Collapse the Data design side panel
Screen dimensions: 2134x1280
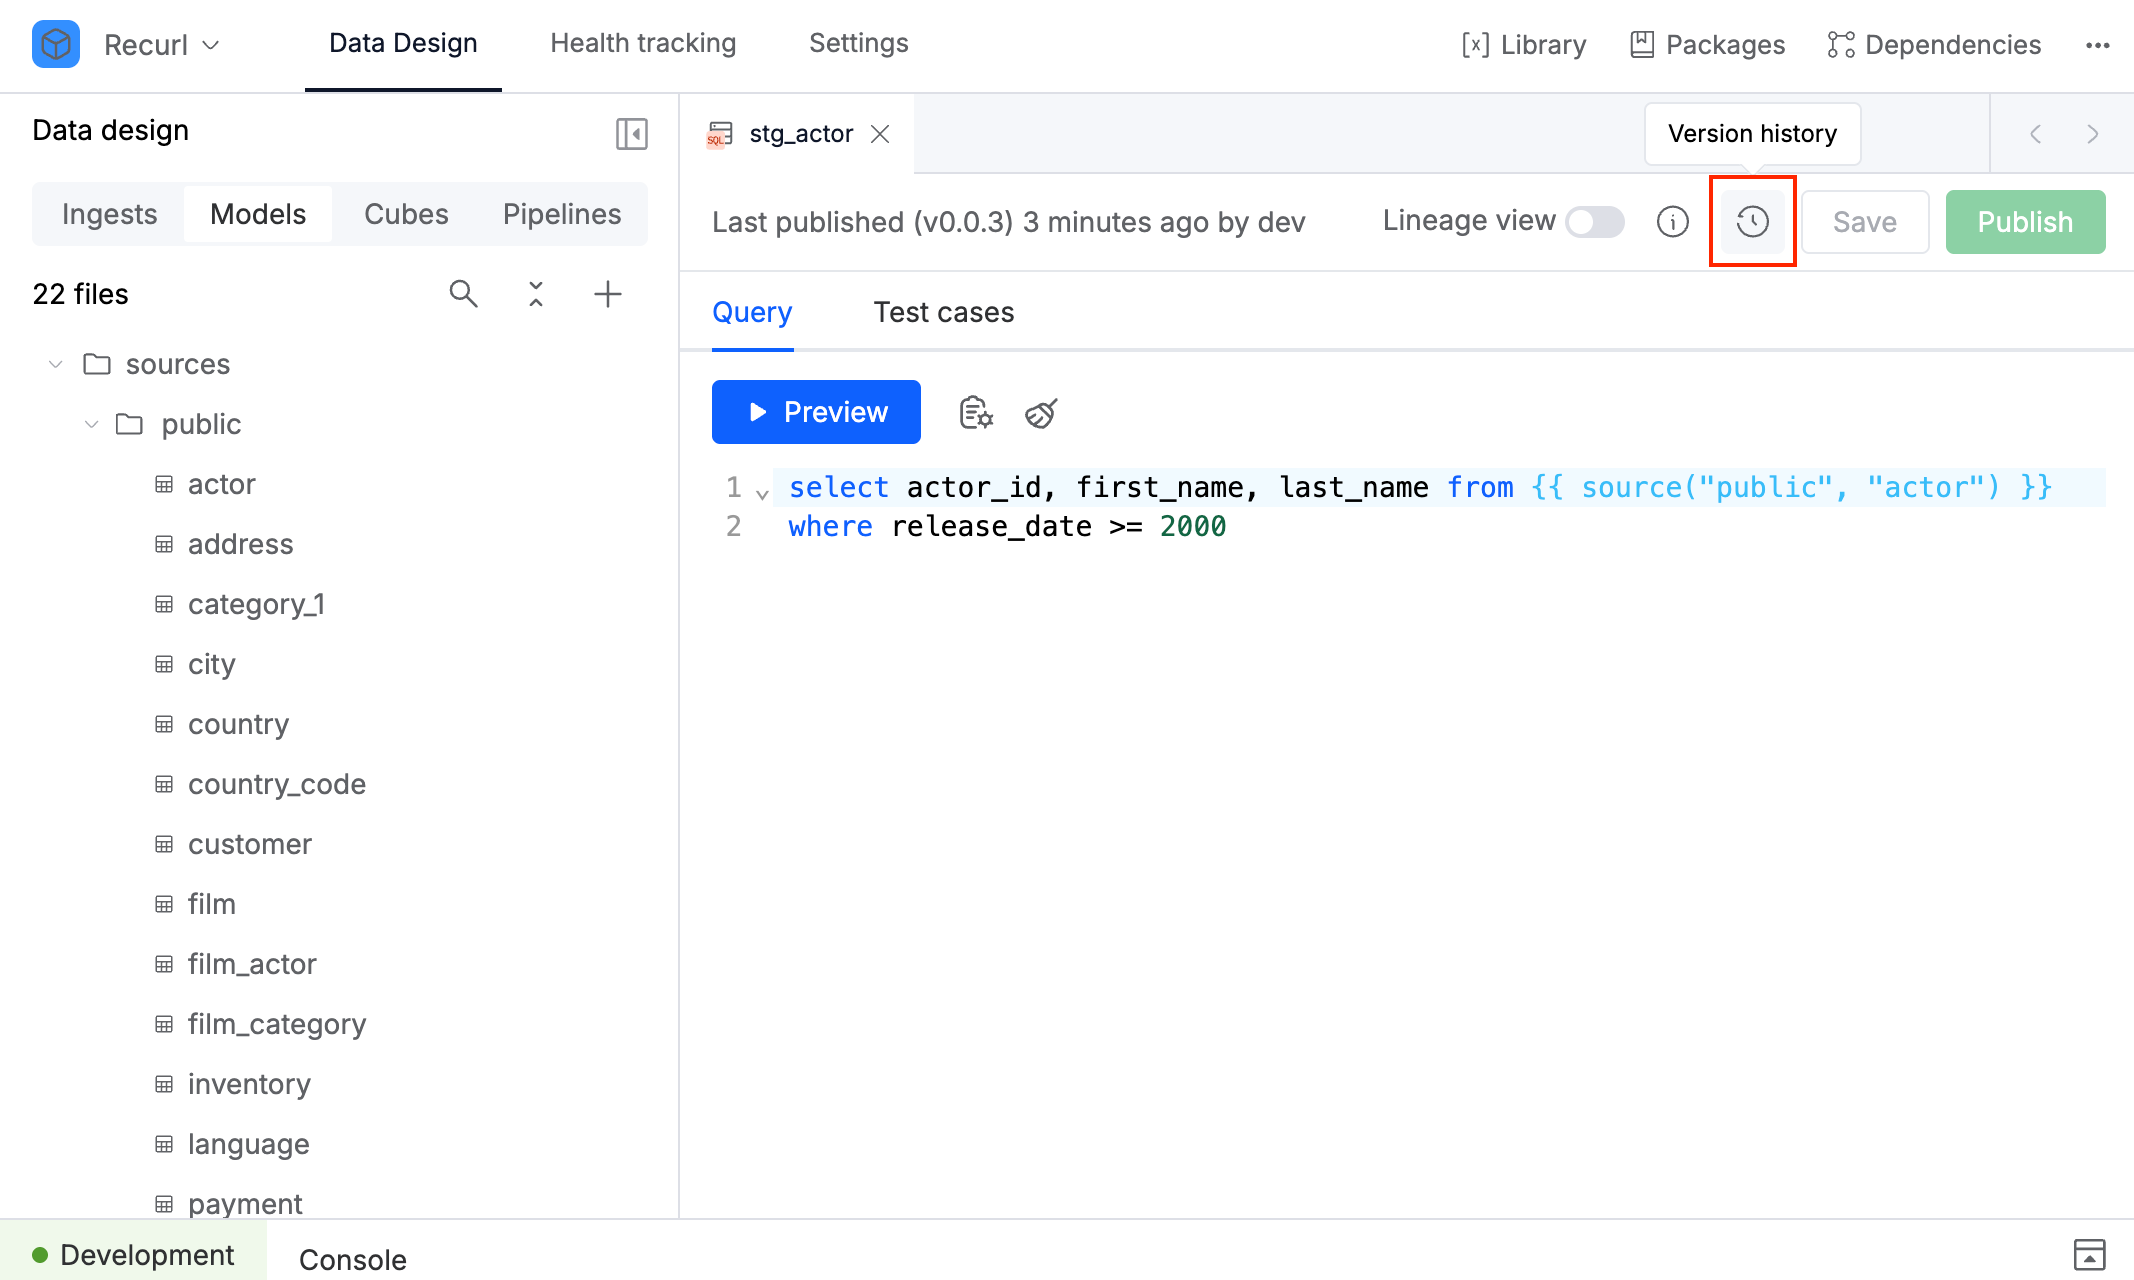631,133
